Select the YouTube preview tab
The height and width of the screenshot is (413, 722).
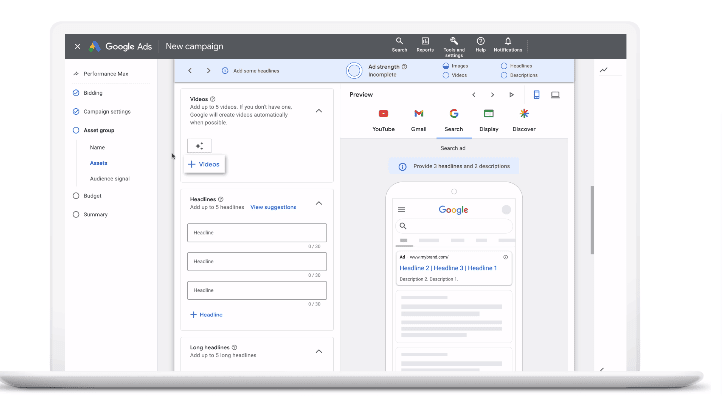[384, 121]
